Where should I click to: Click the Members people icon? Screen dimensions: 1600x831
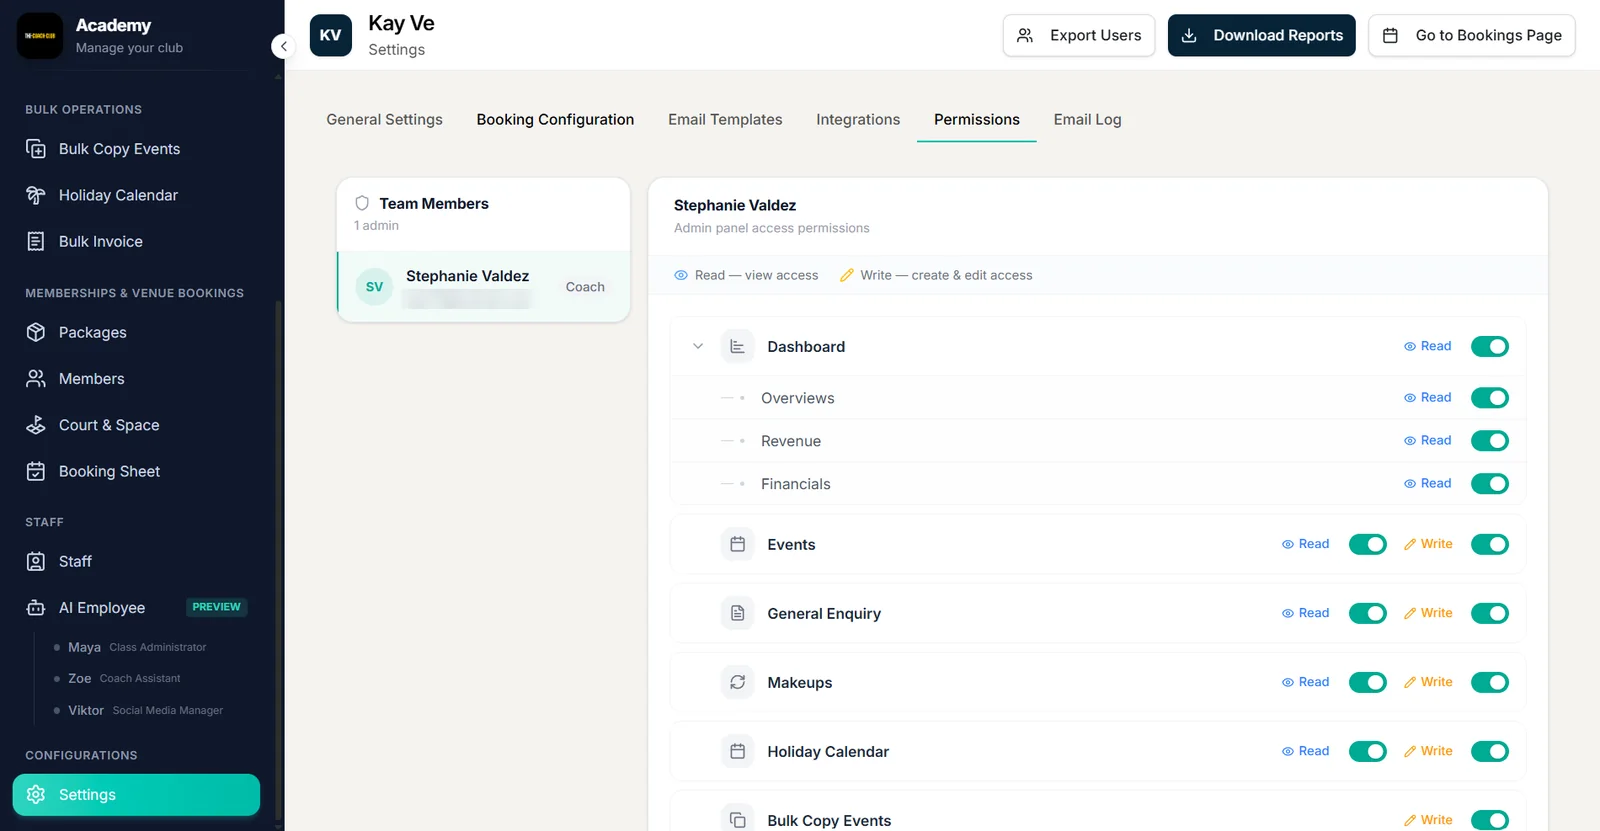pyautogui.click(x=36, y=378)
